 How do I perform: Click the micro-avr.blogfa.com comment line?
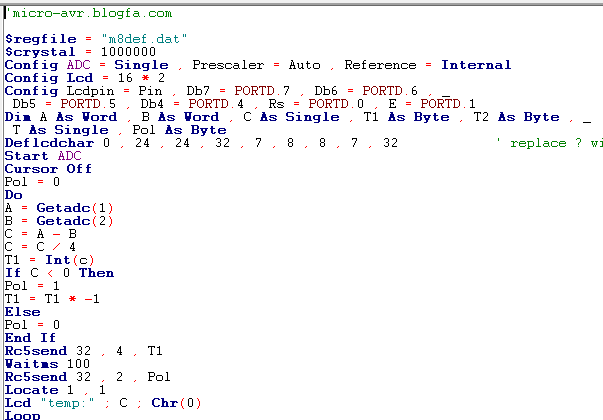[x=90, y=14]
